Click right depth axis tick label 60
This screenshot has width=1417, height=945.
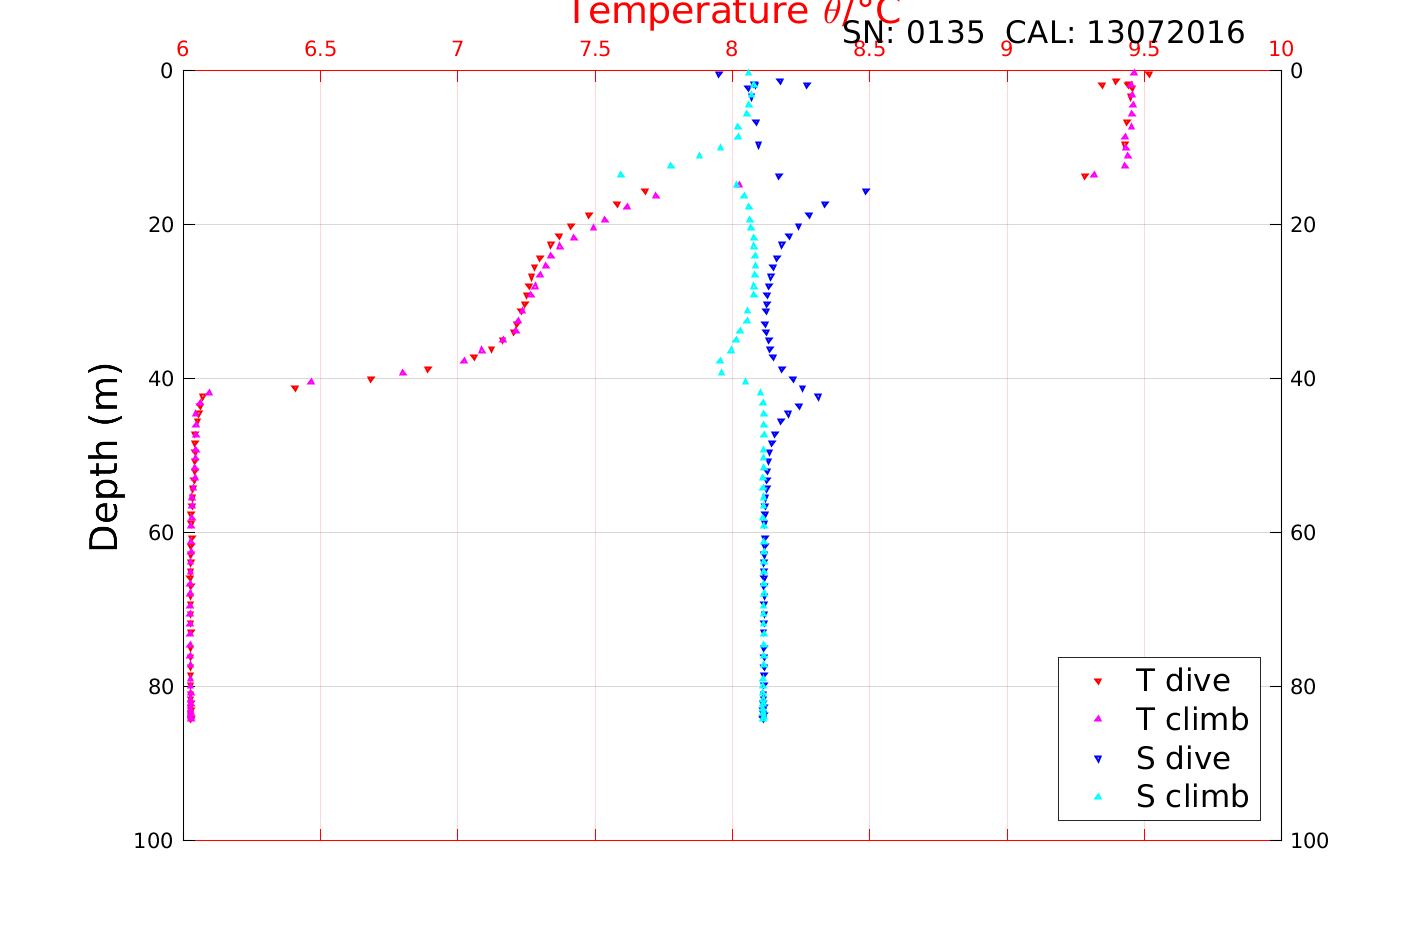pos(1303,533)
